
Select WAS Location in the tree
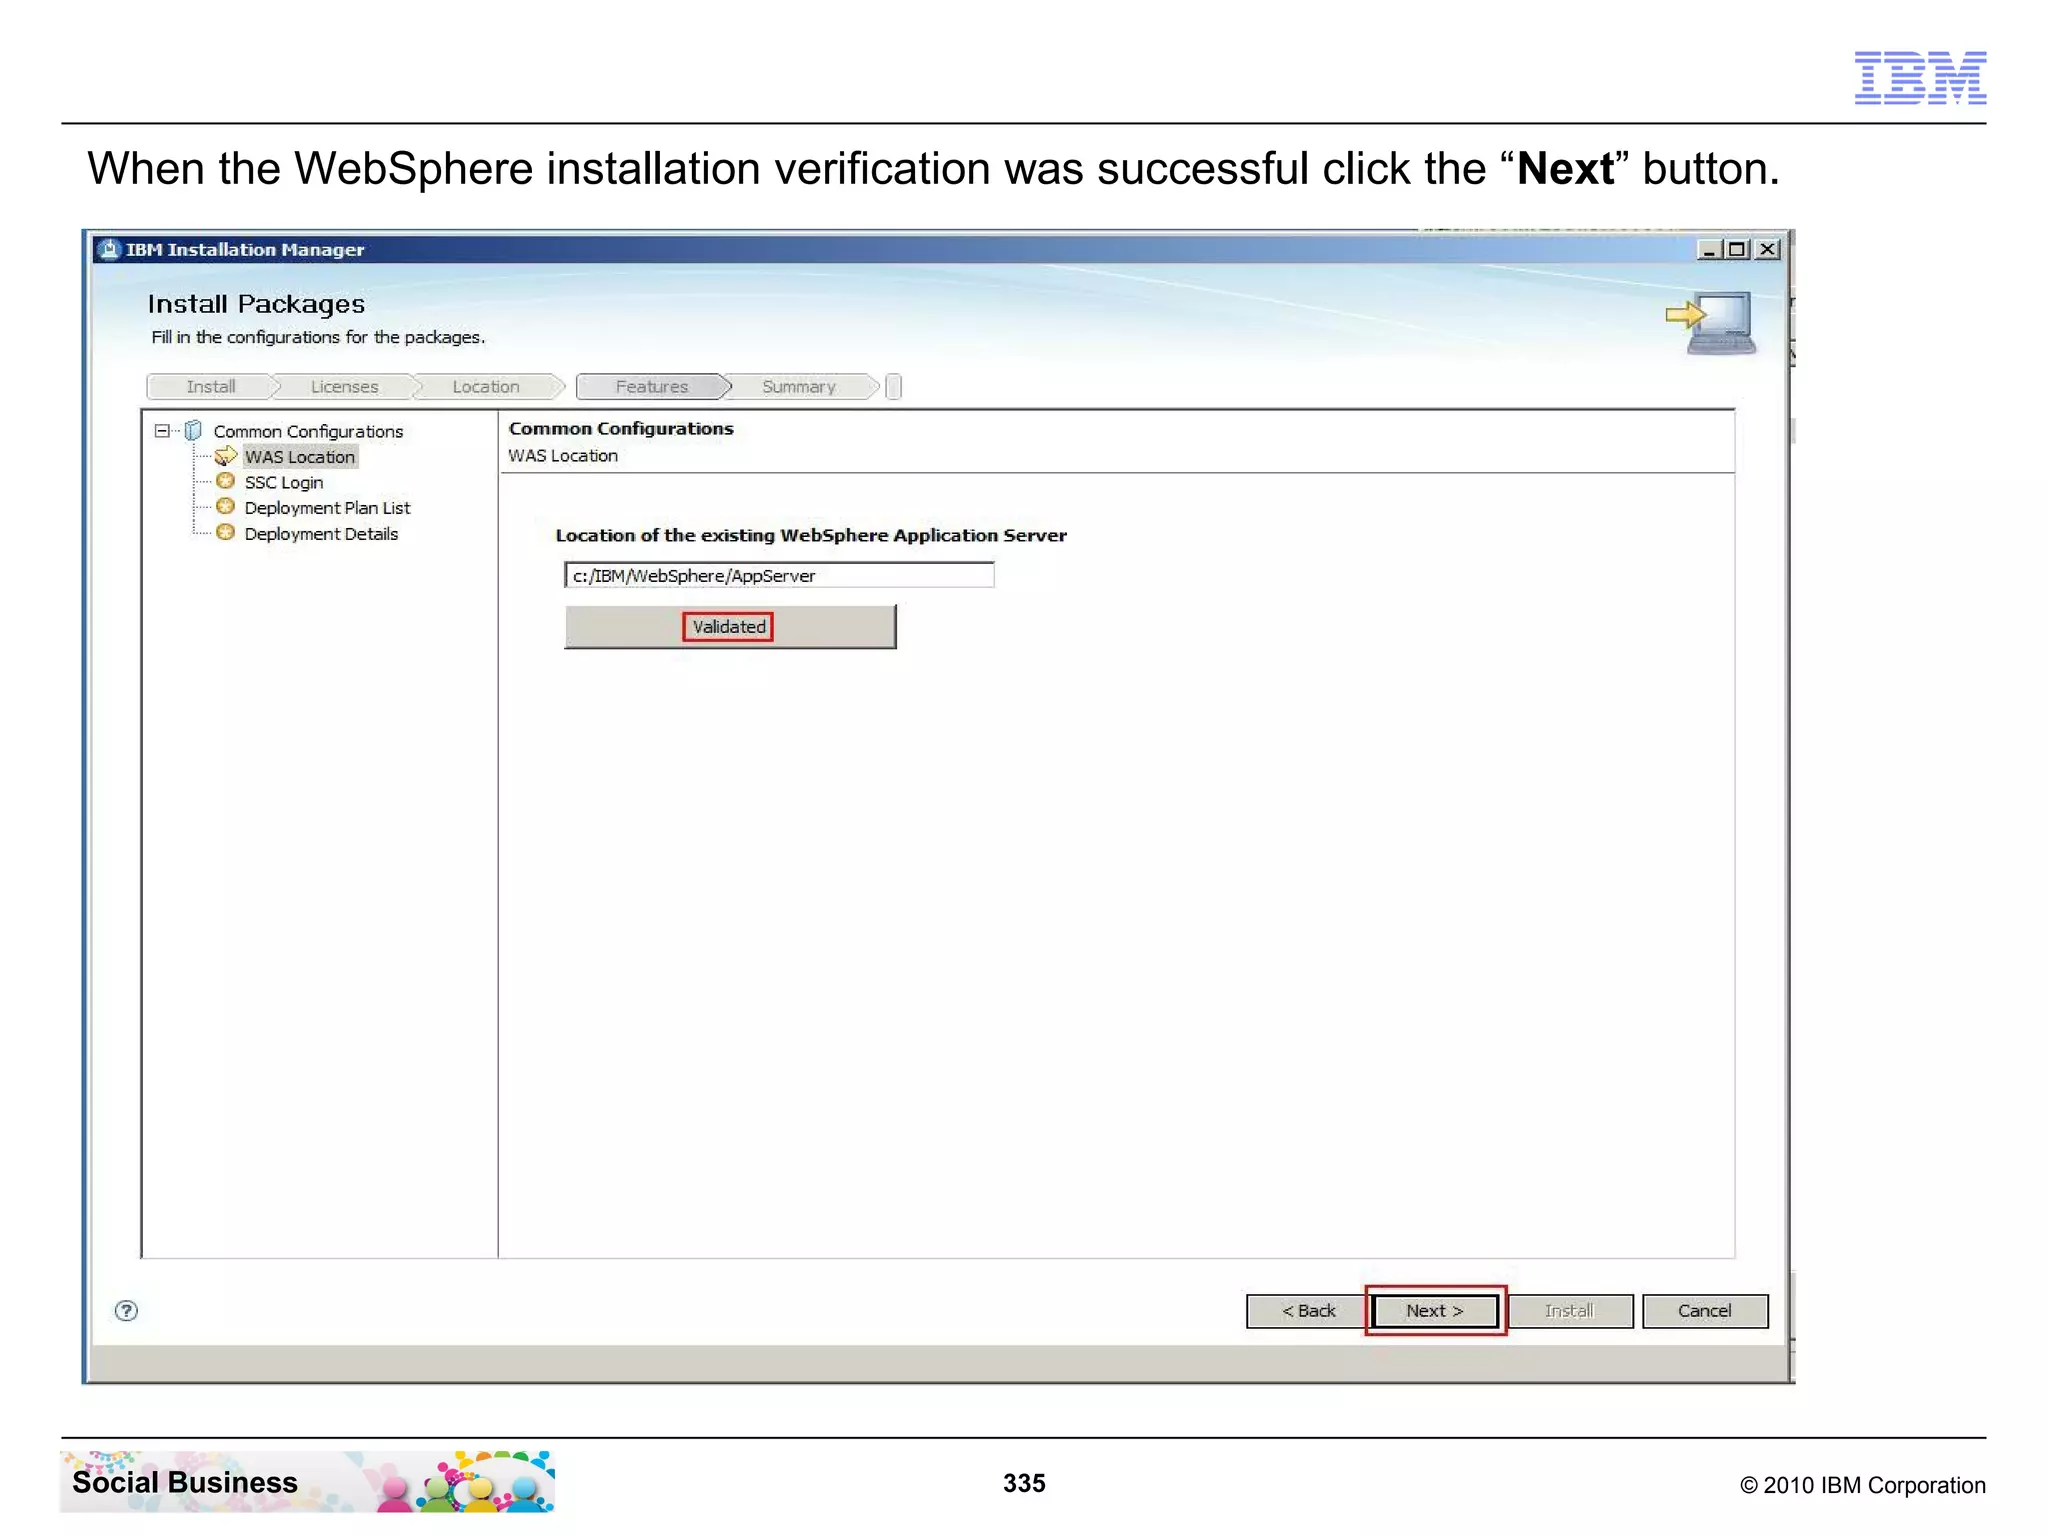tap(300, 457)
